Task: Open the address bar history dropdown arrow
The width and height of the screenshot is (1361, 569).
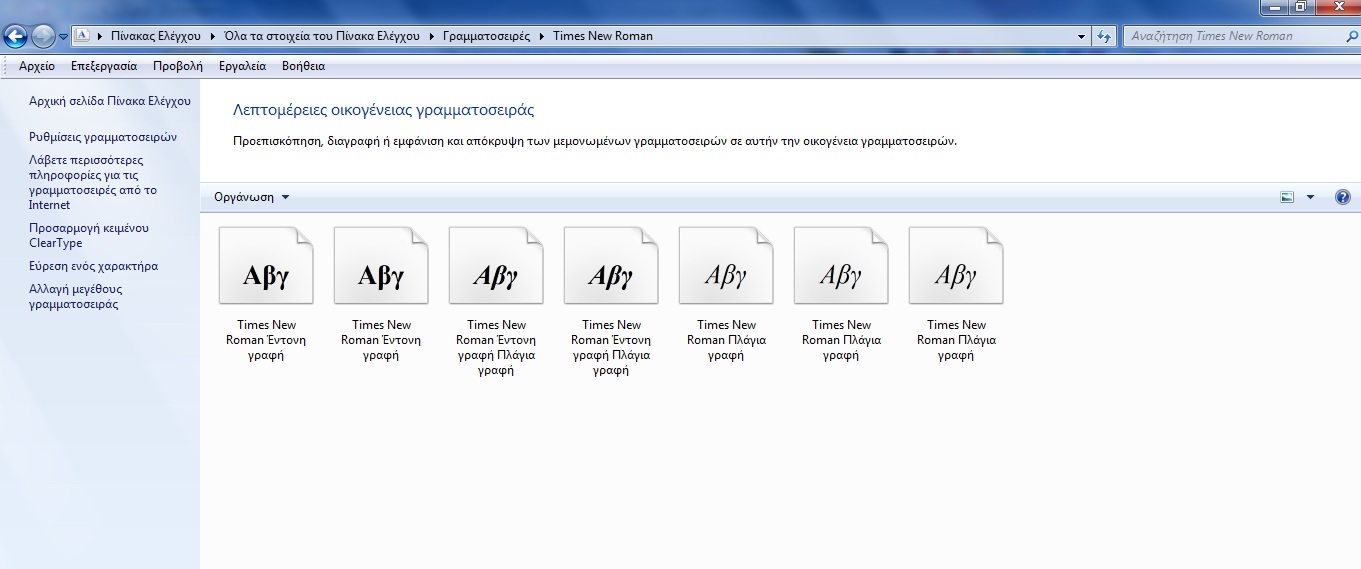Action: (1082, 36)
